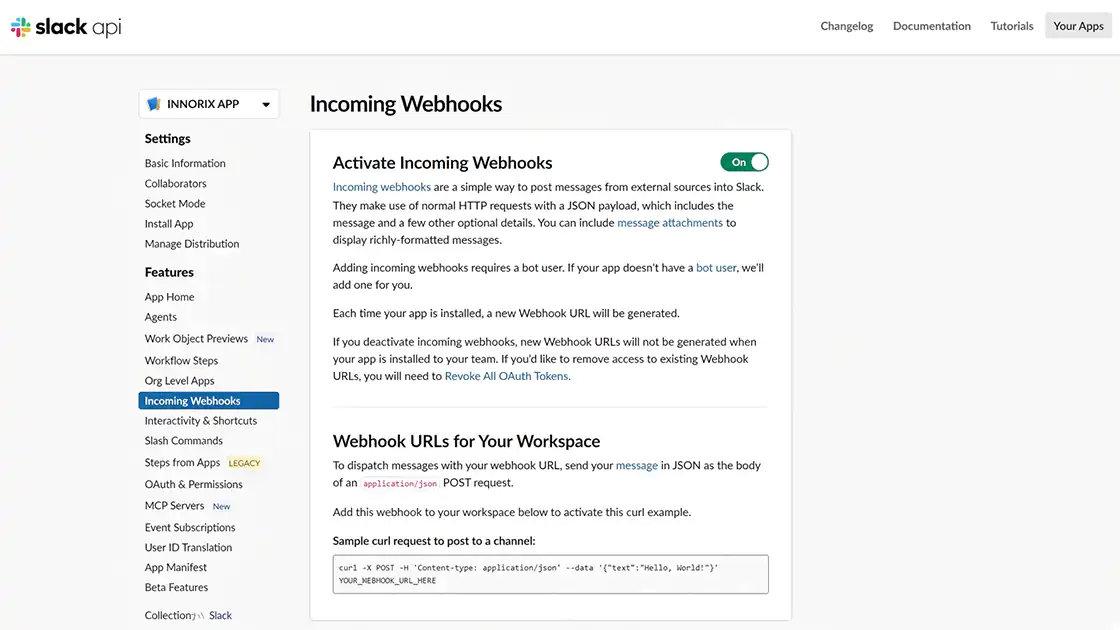The image size is (1120, 630).
Task: Open Work Object Previews
Action: click(196, 339)
